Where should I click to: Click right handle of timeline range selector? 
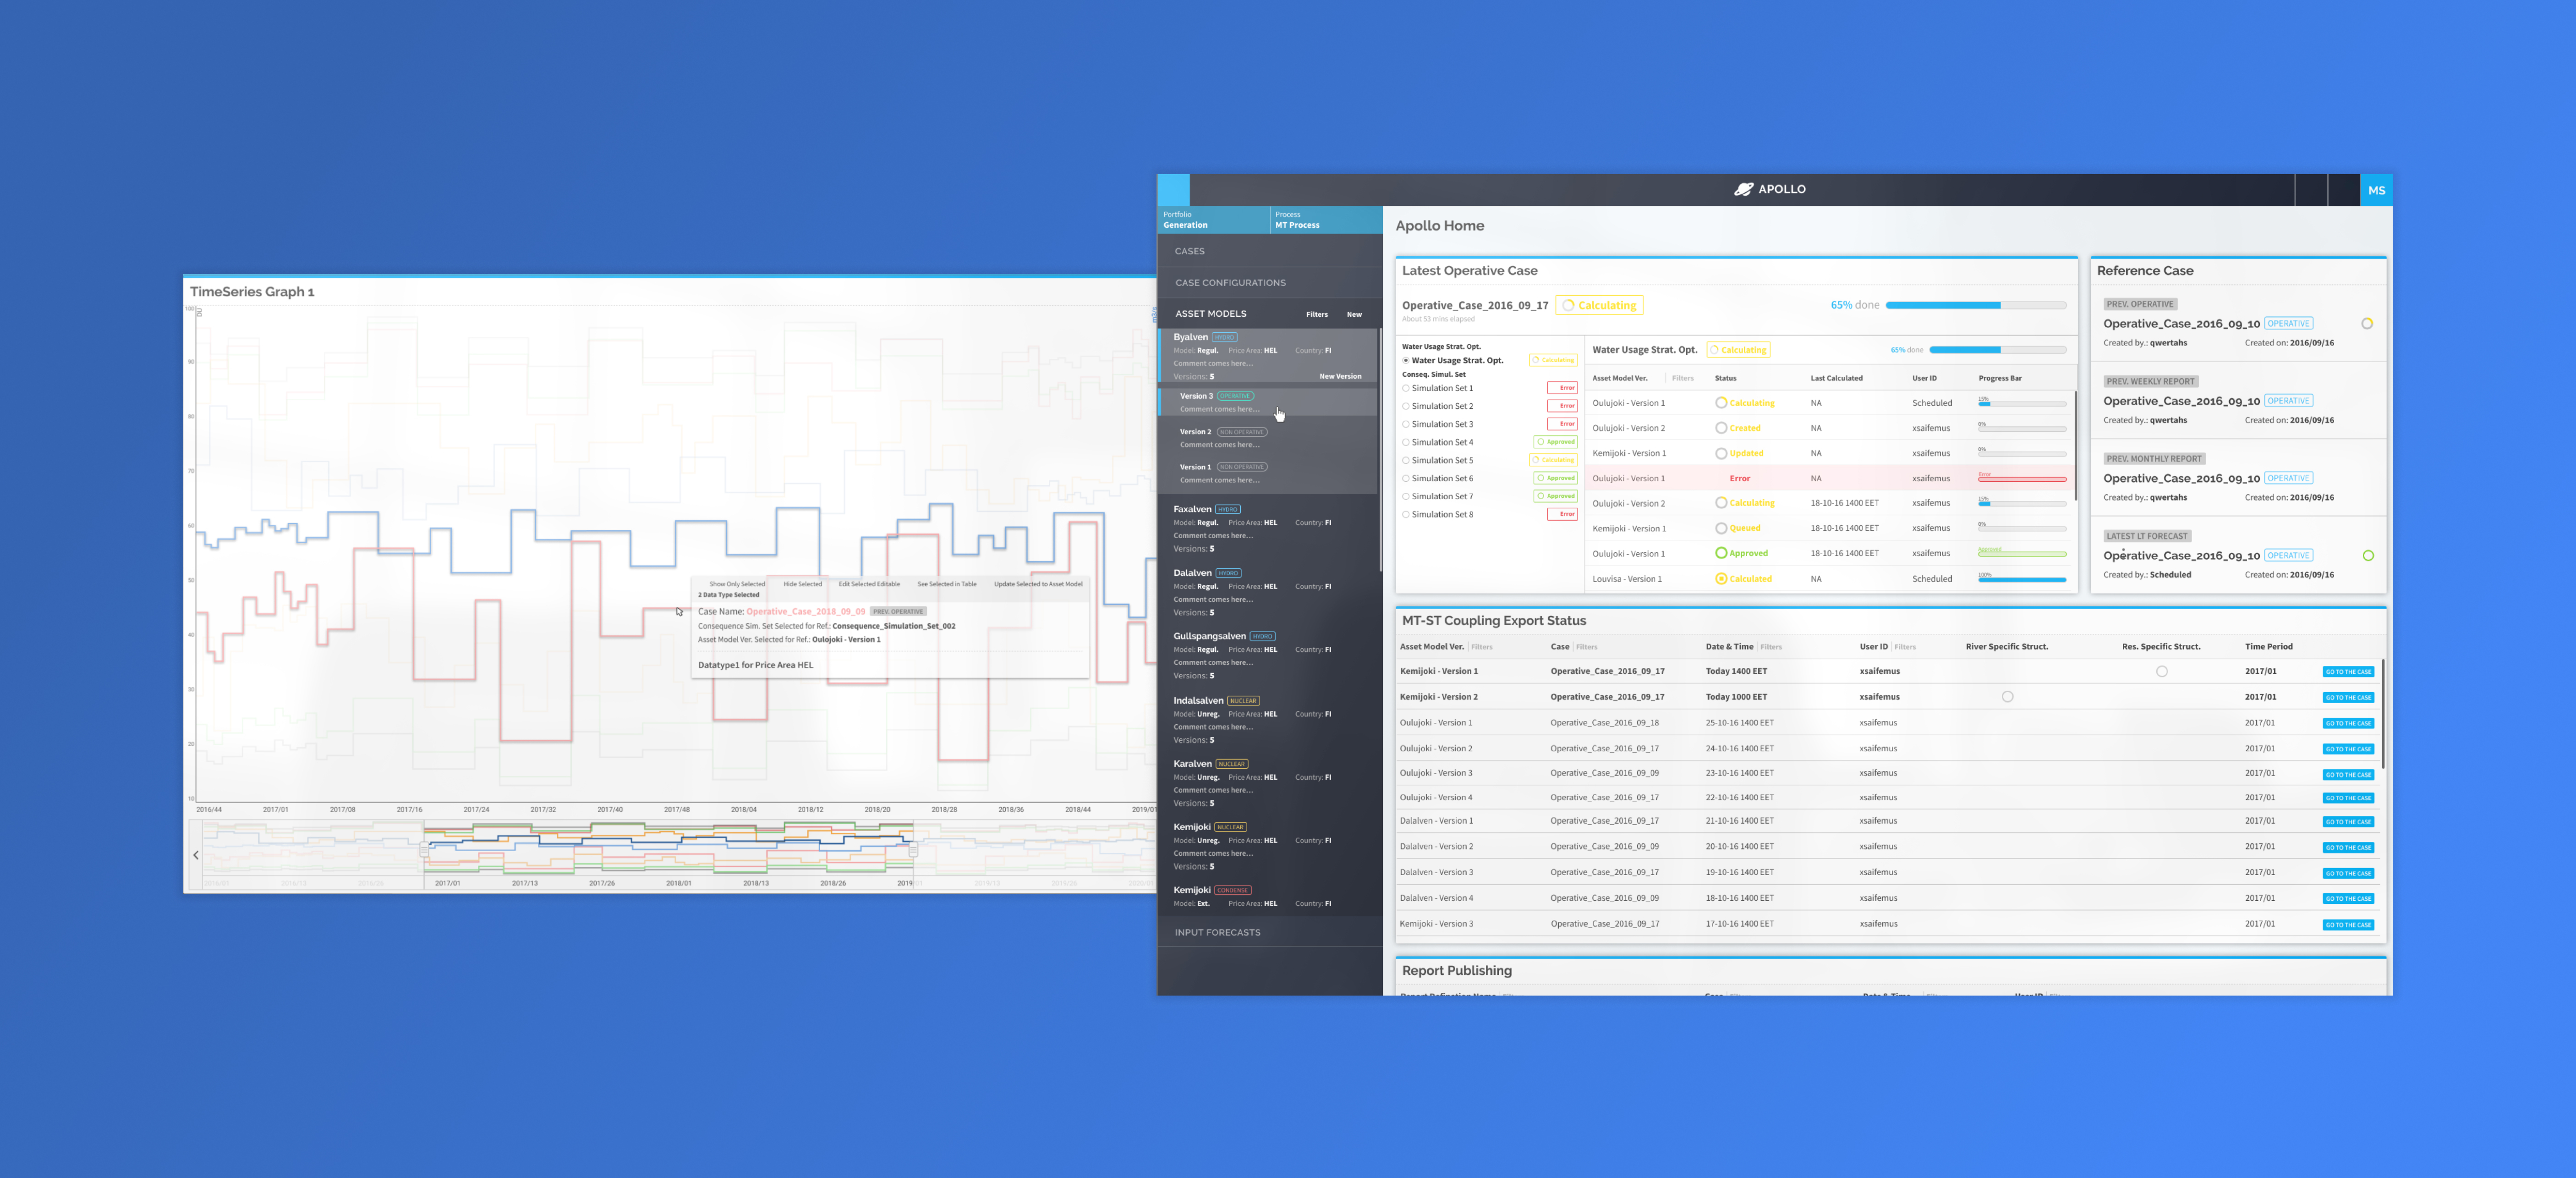pyautogui.click(x=913, y=850)
